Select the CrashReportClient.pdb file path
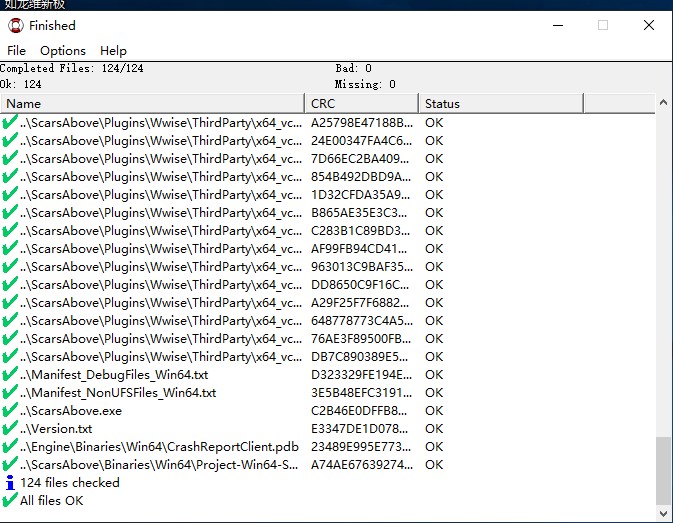 [159, 447]
